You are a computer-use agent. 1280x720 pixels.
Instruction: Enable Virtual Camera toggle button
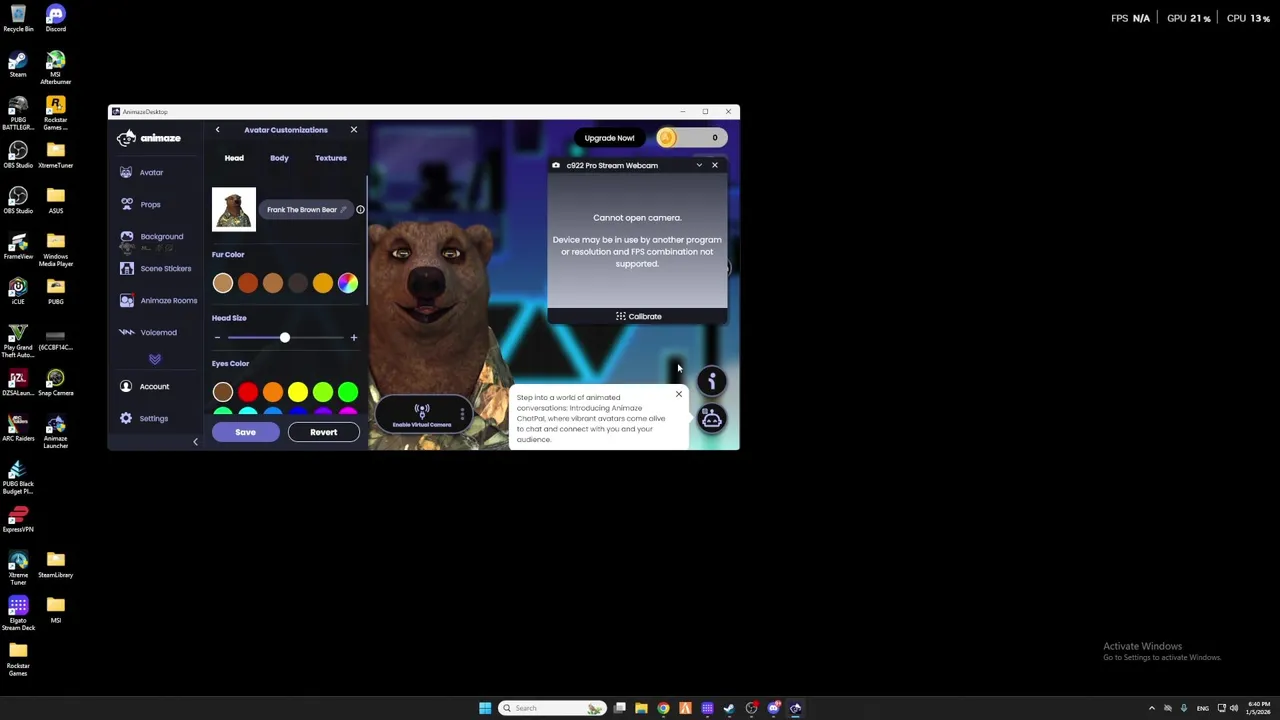click(422, 416)
